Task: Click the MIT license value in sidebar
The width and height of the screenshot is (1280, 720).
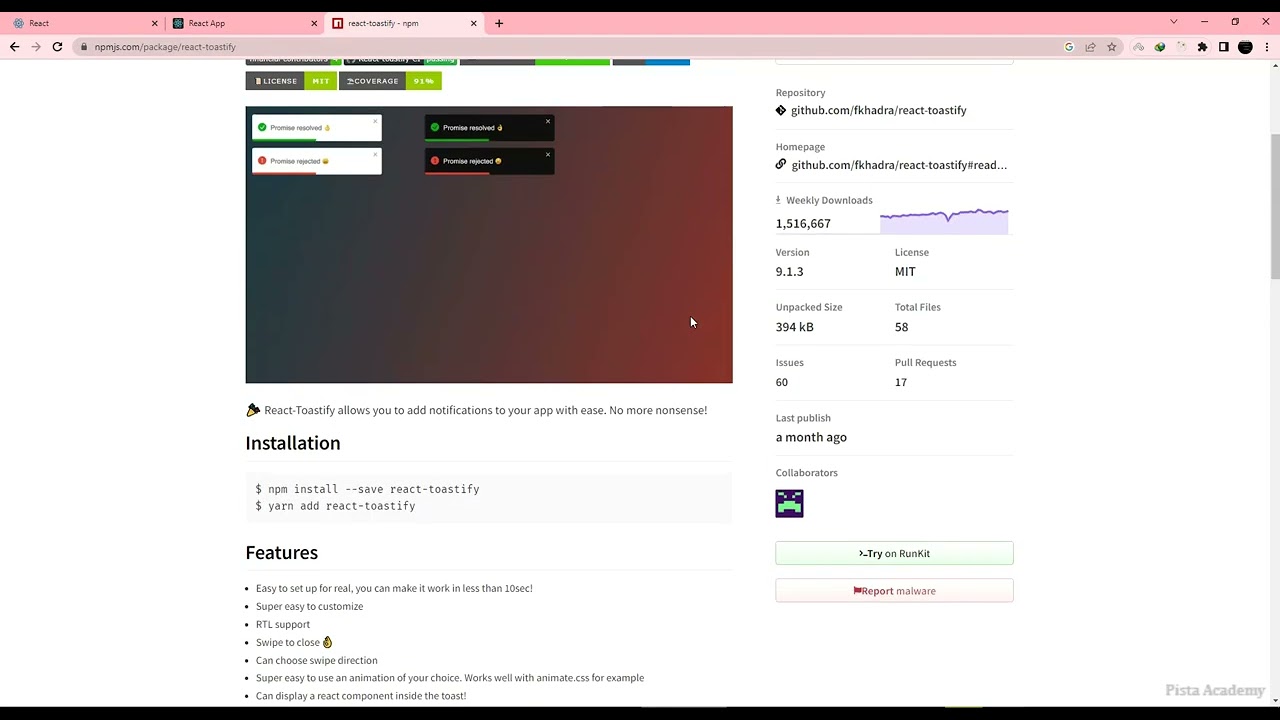Action: pos(905,272)
